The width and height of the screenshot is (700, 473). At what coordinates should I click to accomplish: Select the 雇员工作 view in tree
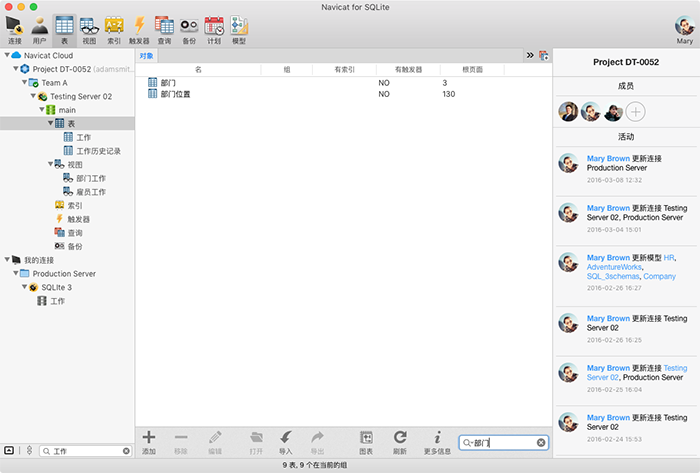[x=91, y=192]
